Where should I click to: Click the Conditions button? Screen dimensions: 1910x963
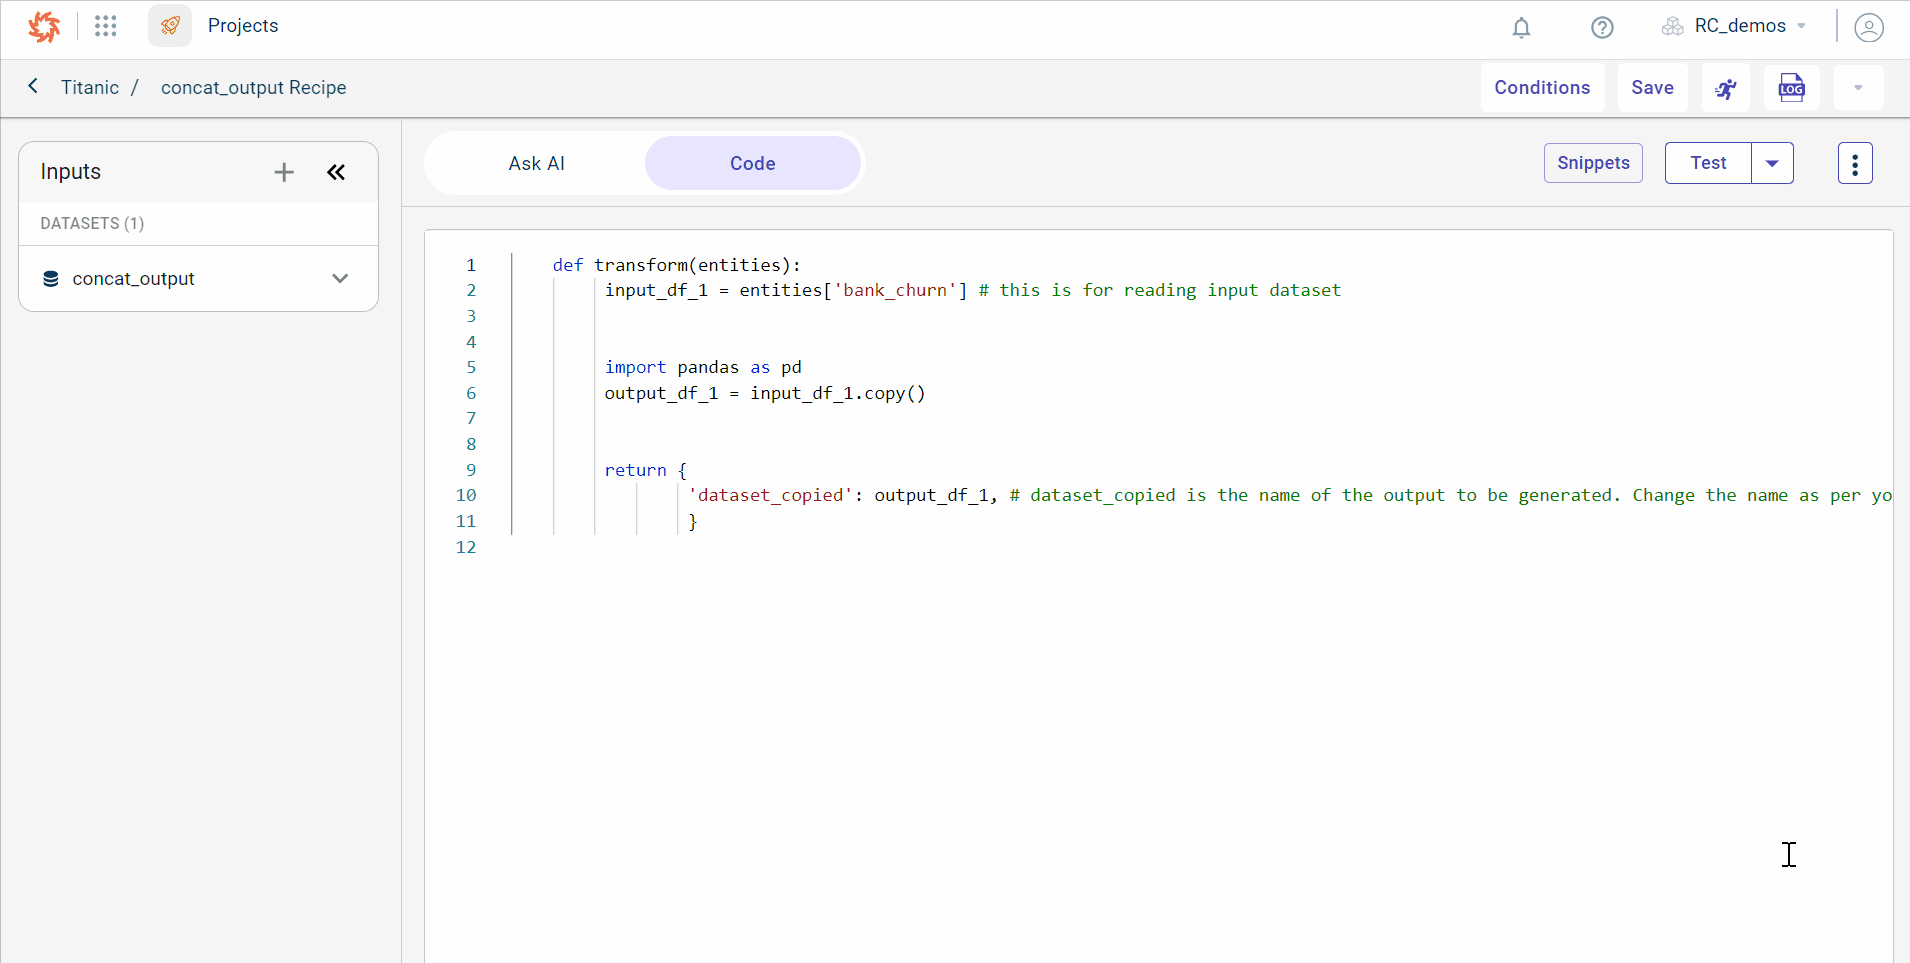coord(1542,87)
